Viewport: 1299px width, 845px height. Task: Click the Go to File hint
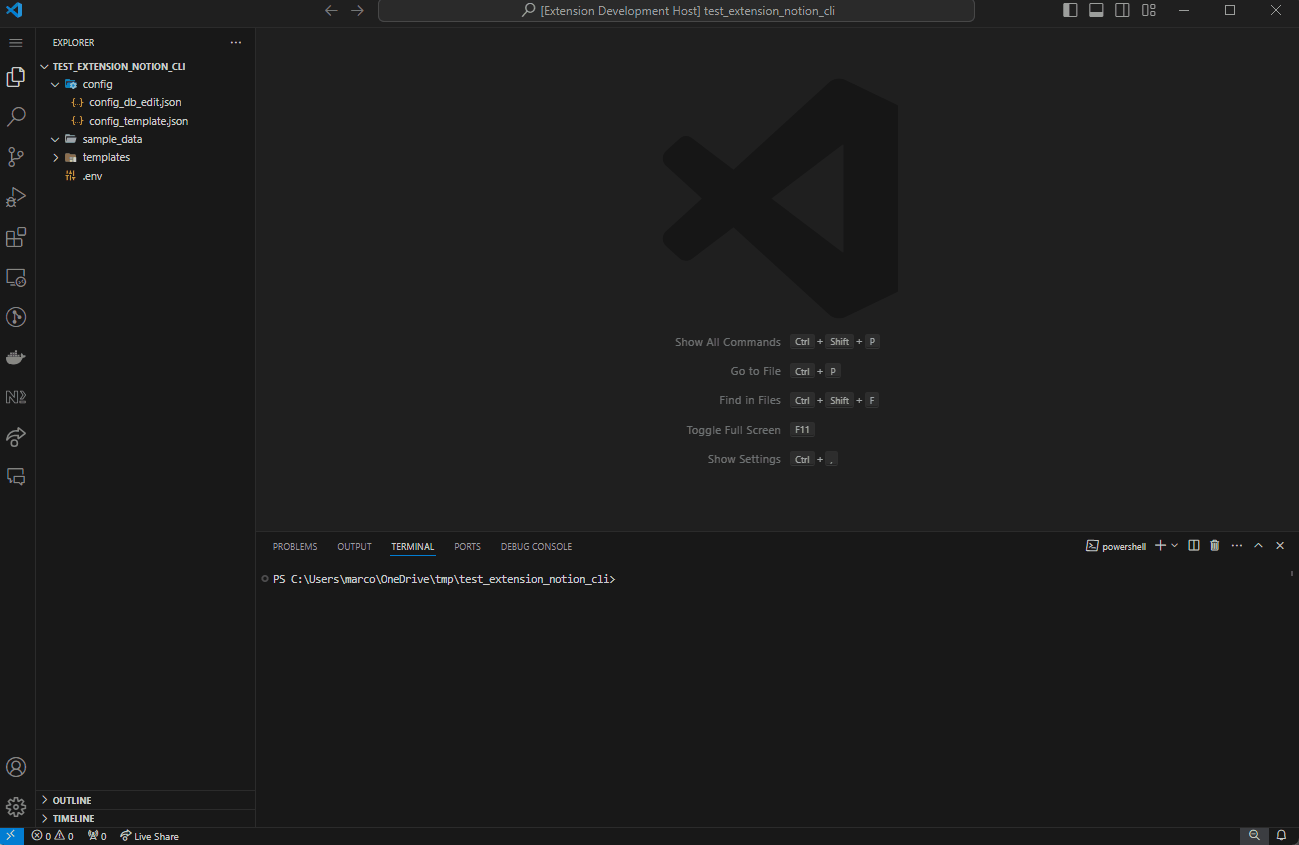756,371
